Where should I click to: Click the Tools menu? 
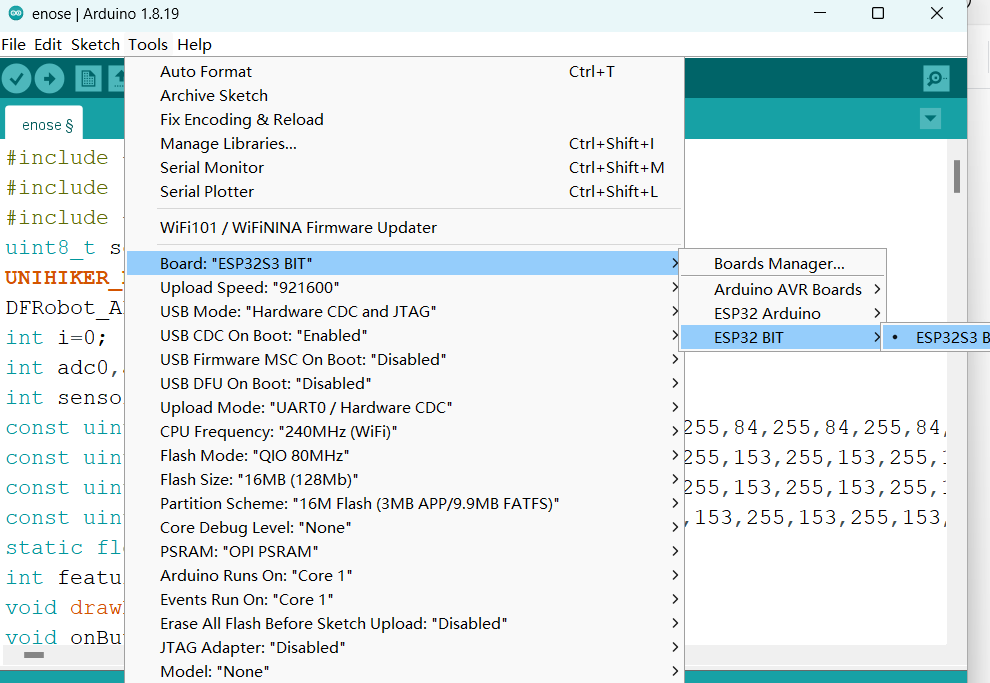pos(148,45)
